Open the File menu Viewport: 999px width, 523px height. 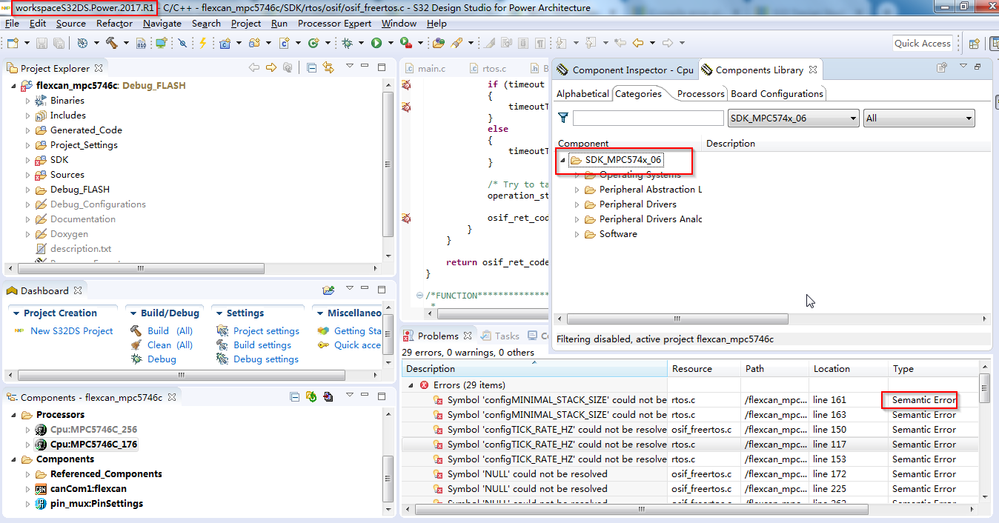tap(12, 24)
